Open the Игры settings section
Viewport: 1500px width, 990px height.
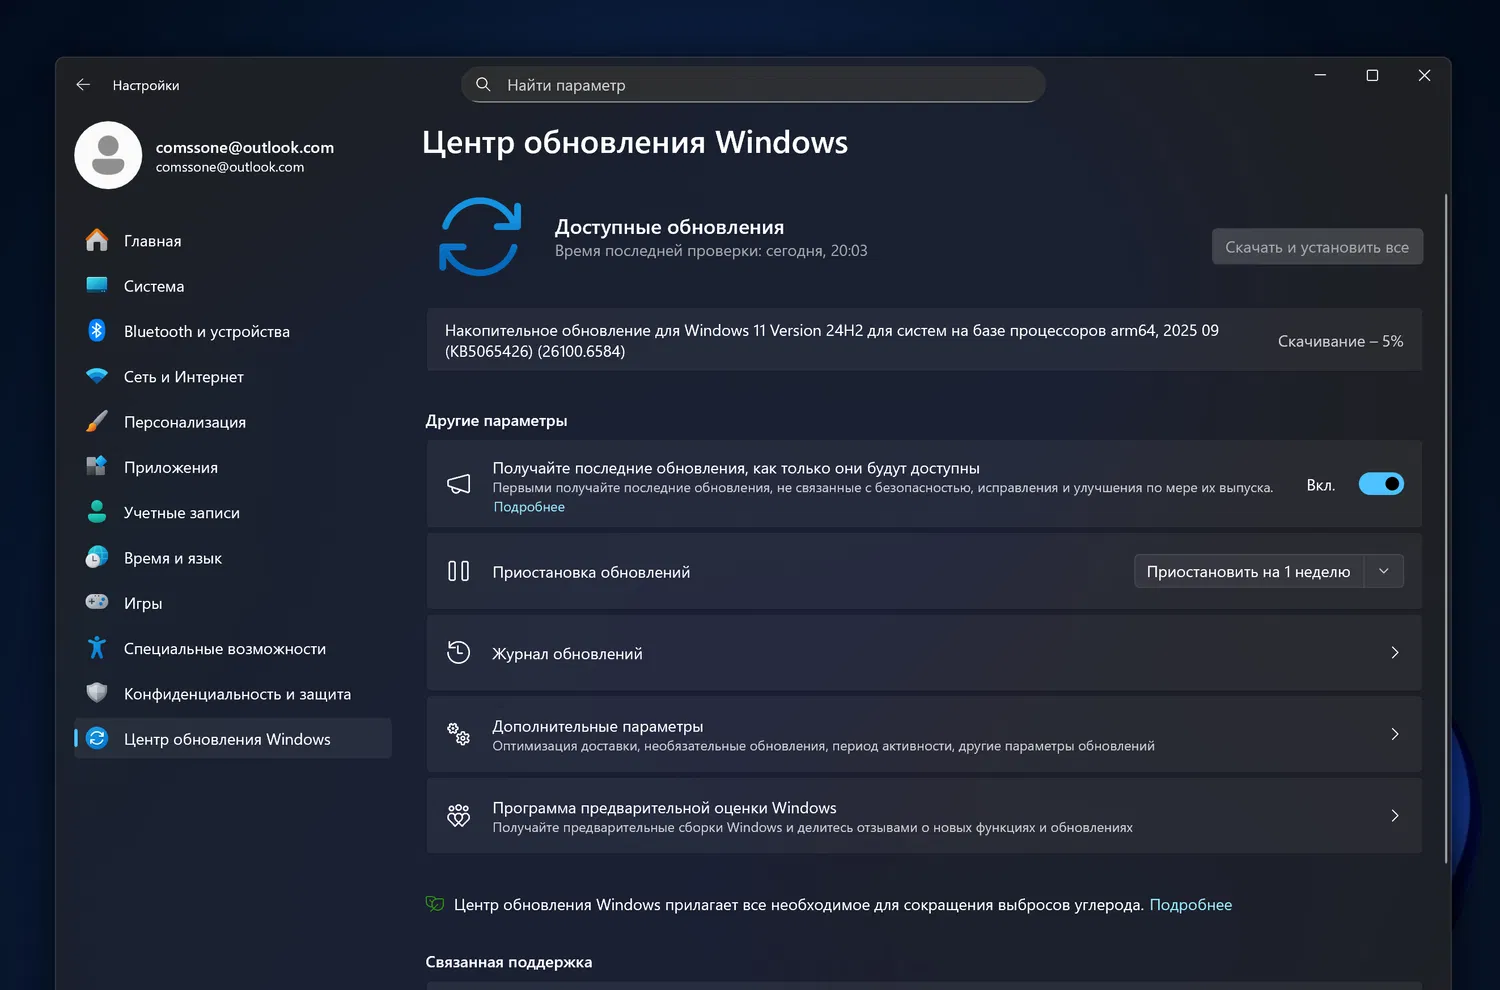click(233, 603)
